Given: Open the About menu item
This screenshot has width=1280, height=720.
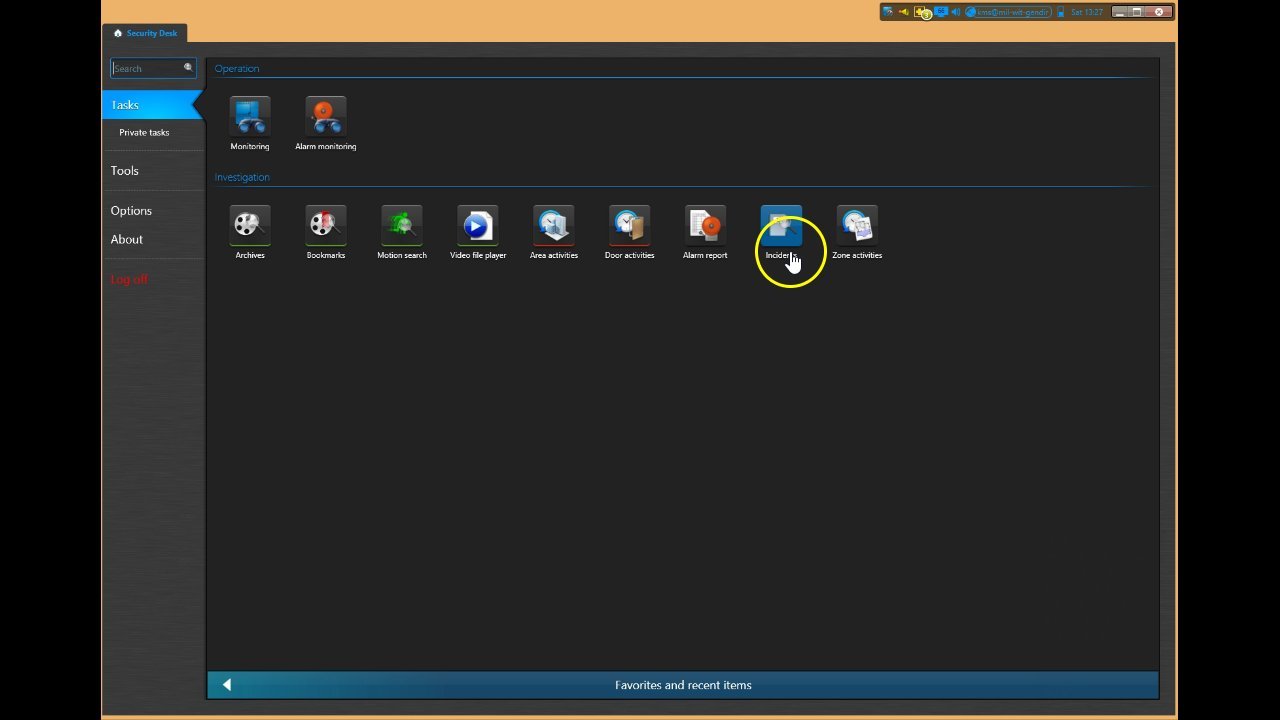Looking at the screenshot, I should coord(127,239).
